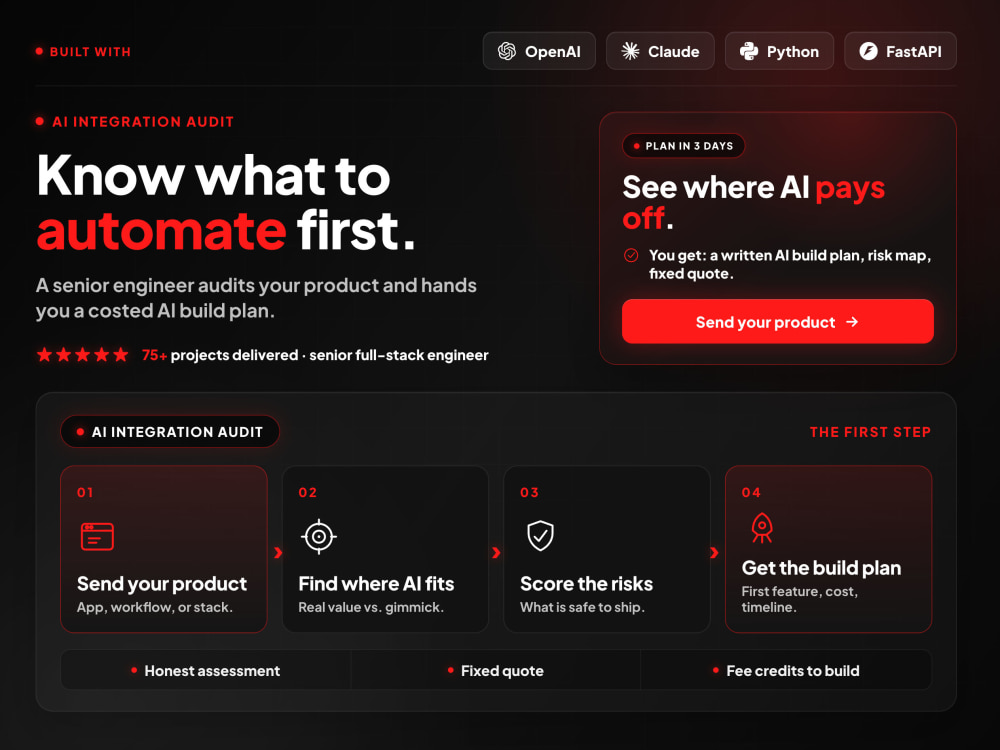Click 'First feature, cost, timeline.' caption

[800, 599]
